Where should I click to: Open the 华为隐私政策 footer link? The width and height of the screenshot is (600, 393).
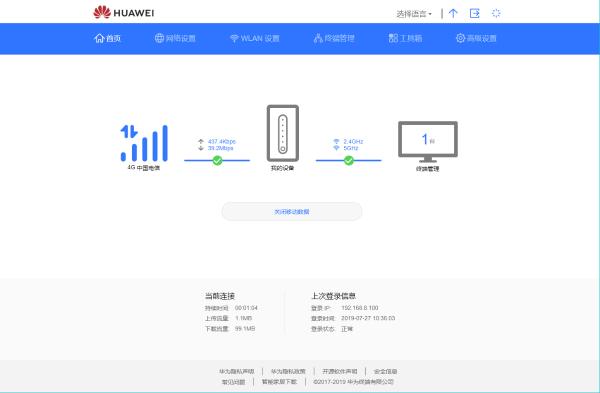(x=288, y=372)
